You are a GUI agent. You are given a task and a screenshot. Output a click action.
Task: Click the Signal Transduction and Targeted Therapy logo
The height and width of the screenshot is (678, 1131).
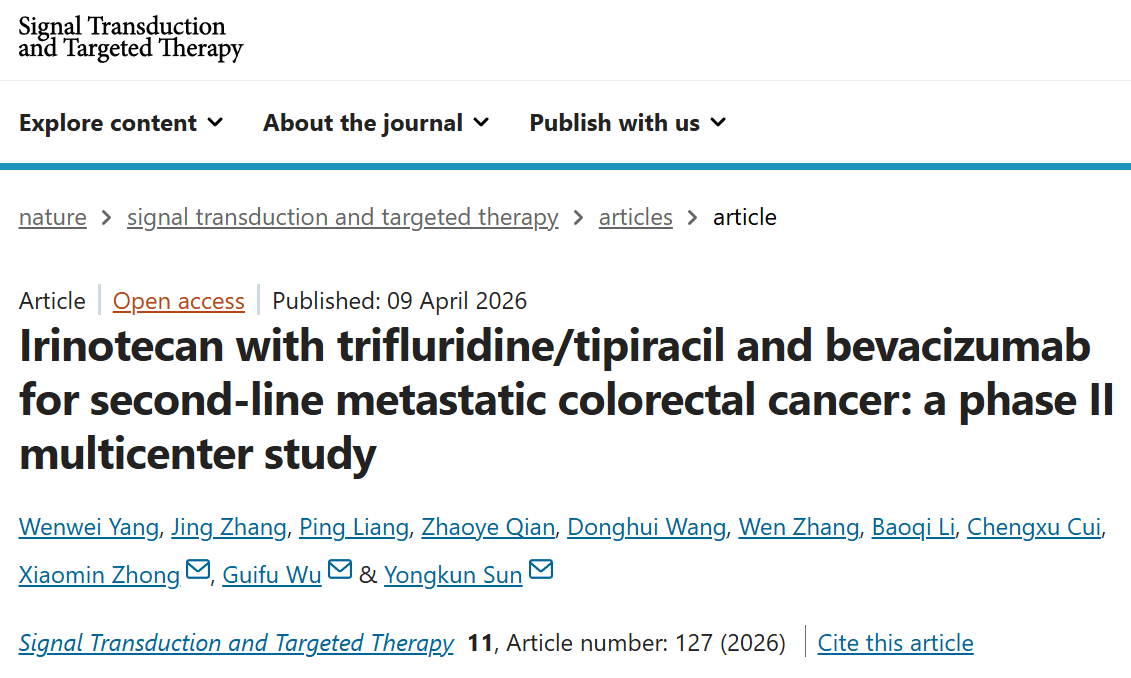point(131,37)
